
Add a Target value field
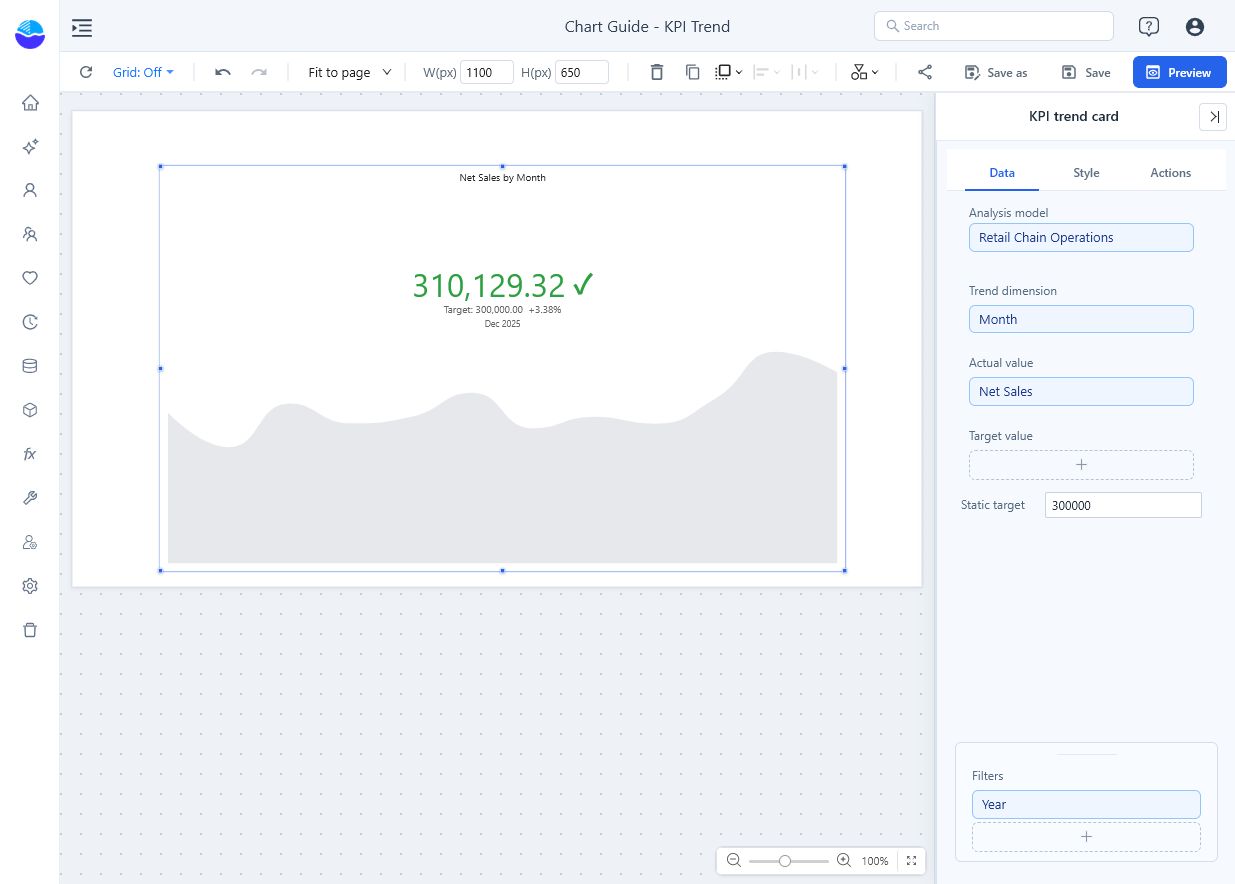pos(1081,465)
